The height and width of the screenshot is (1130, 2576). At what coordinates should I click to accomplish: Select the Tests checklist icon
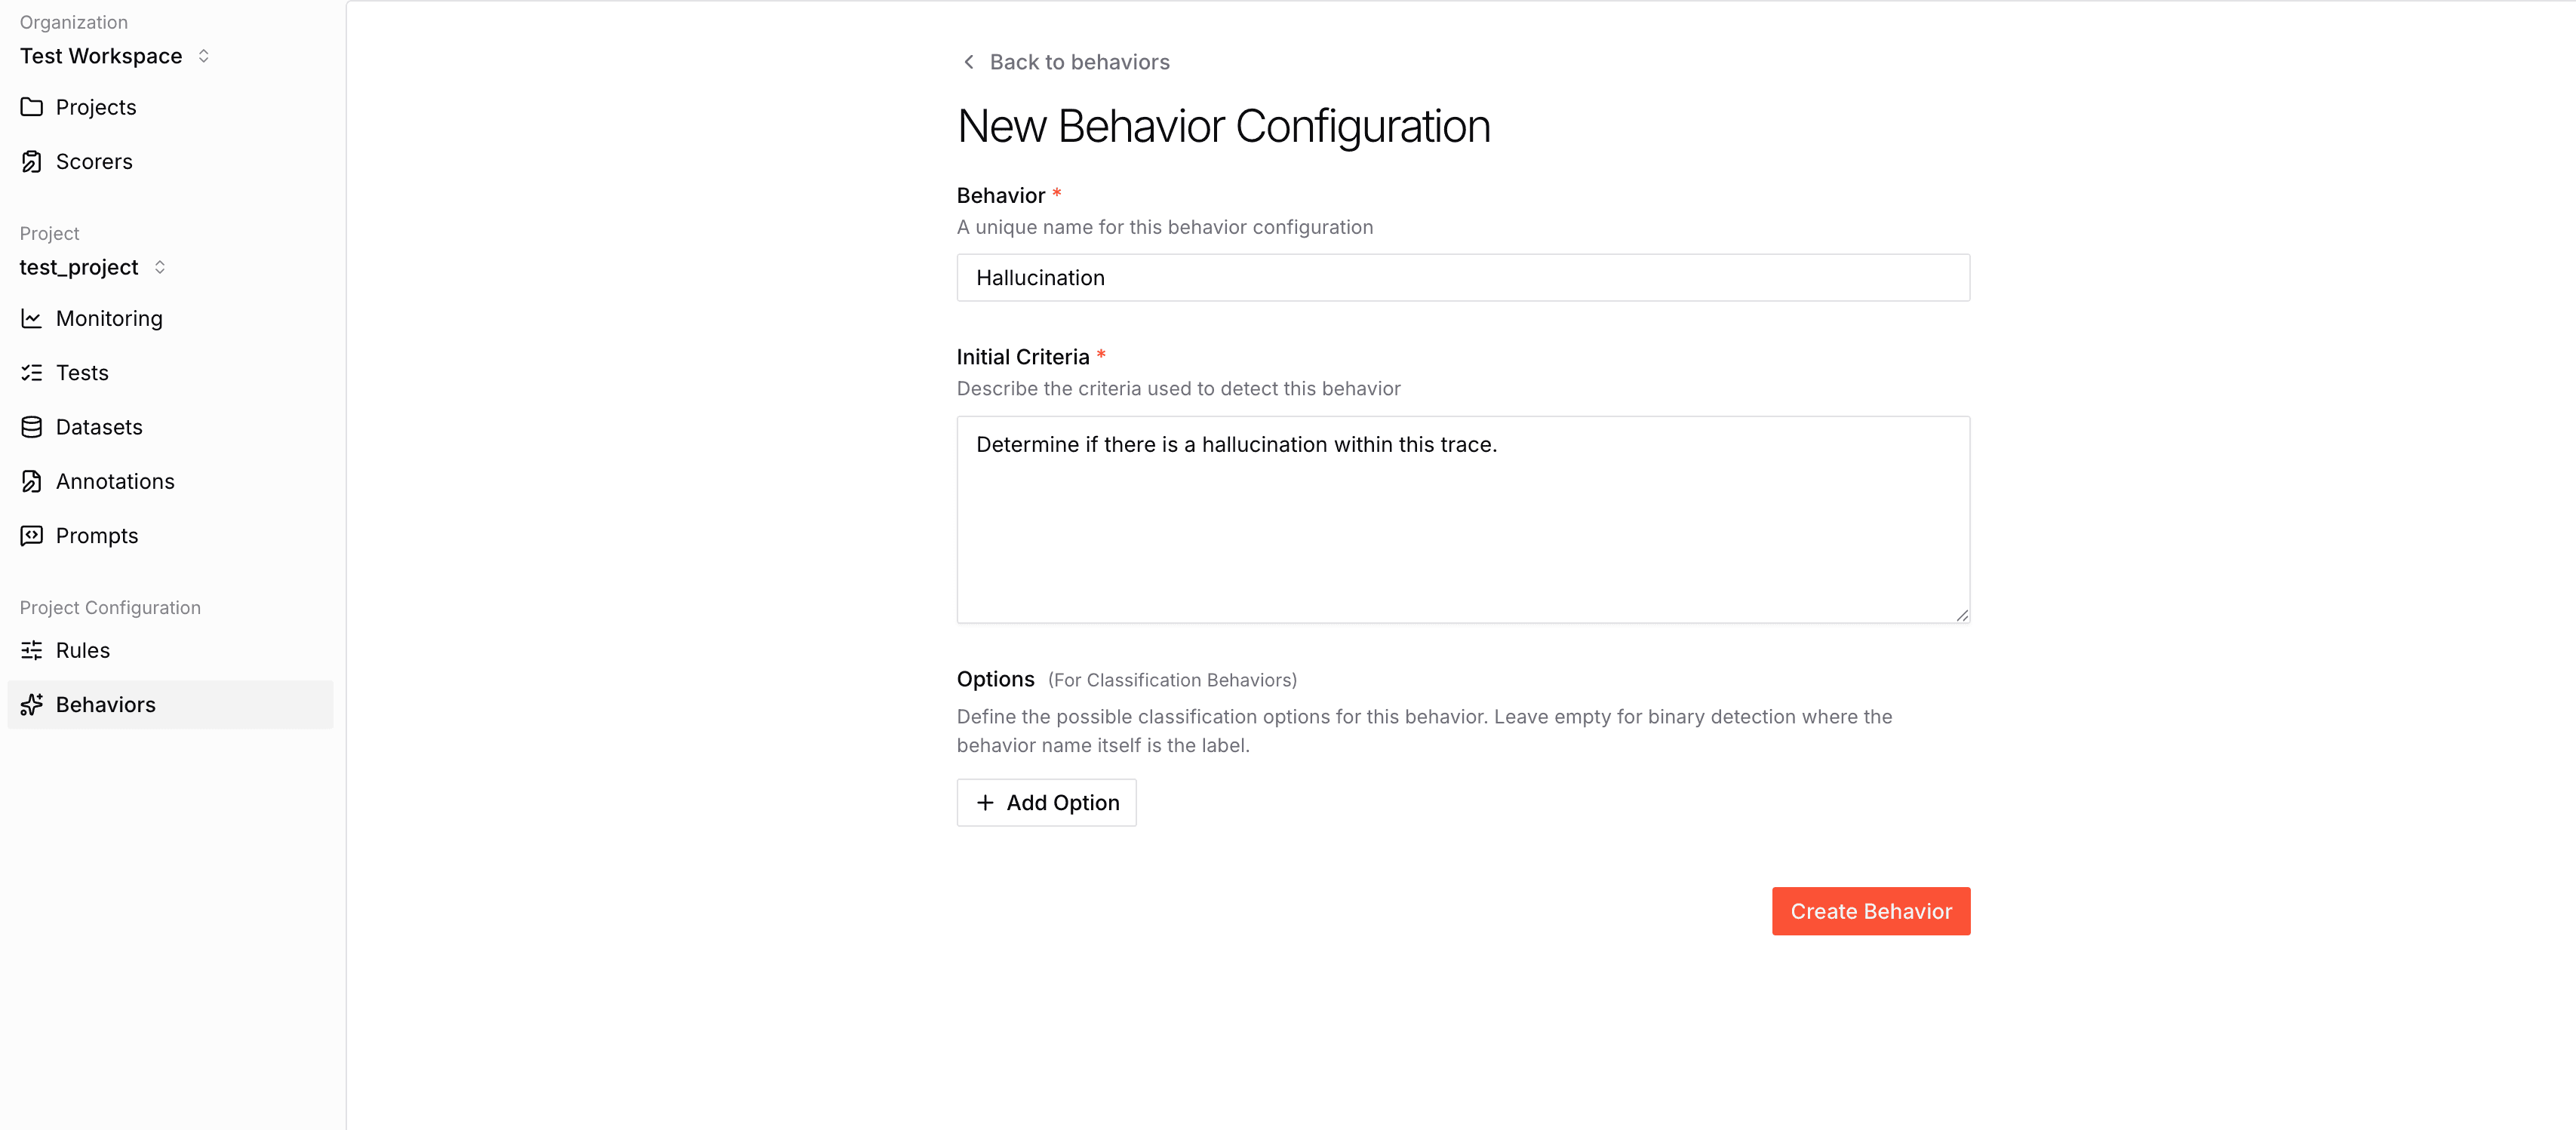tap(31, 372)
